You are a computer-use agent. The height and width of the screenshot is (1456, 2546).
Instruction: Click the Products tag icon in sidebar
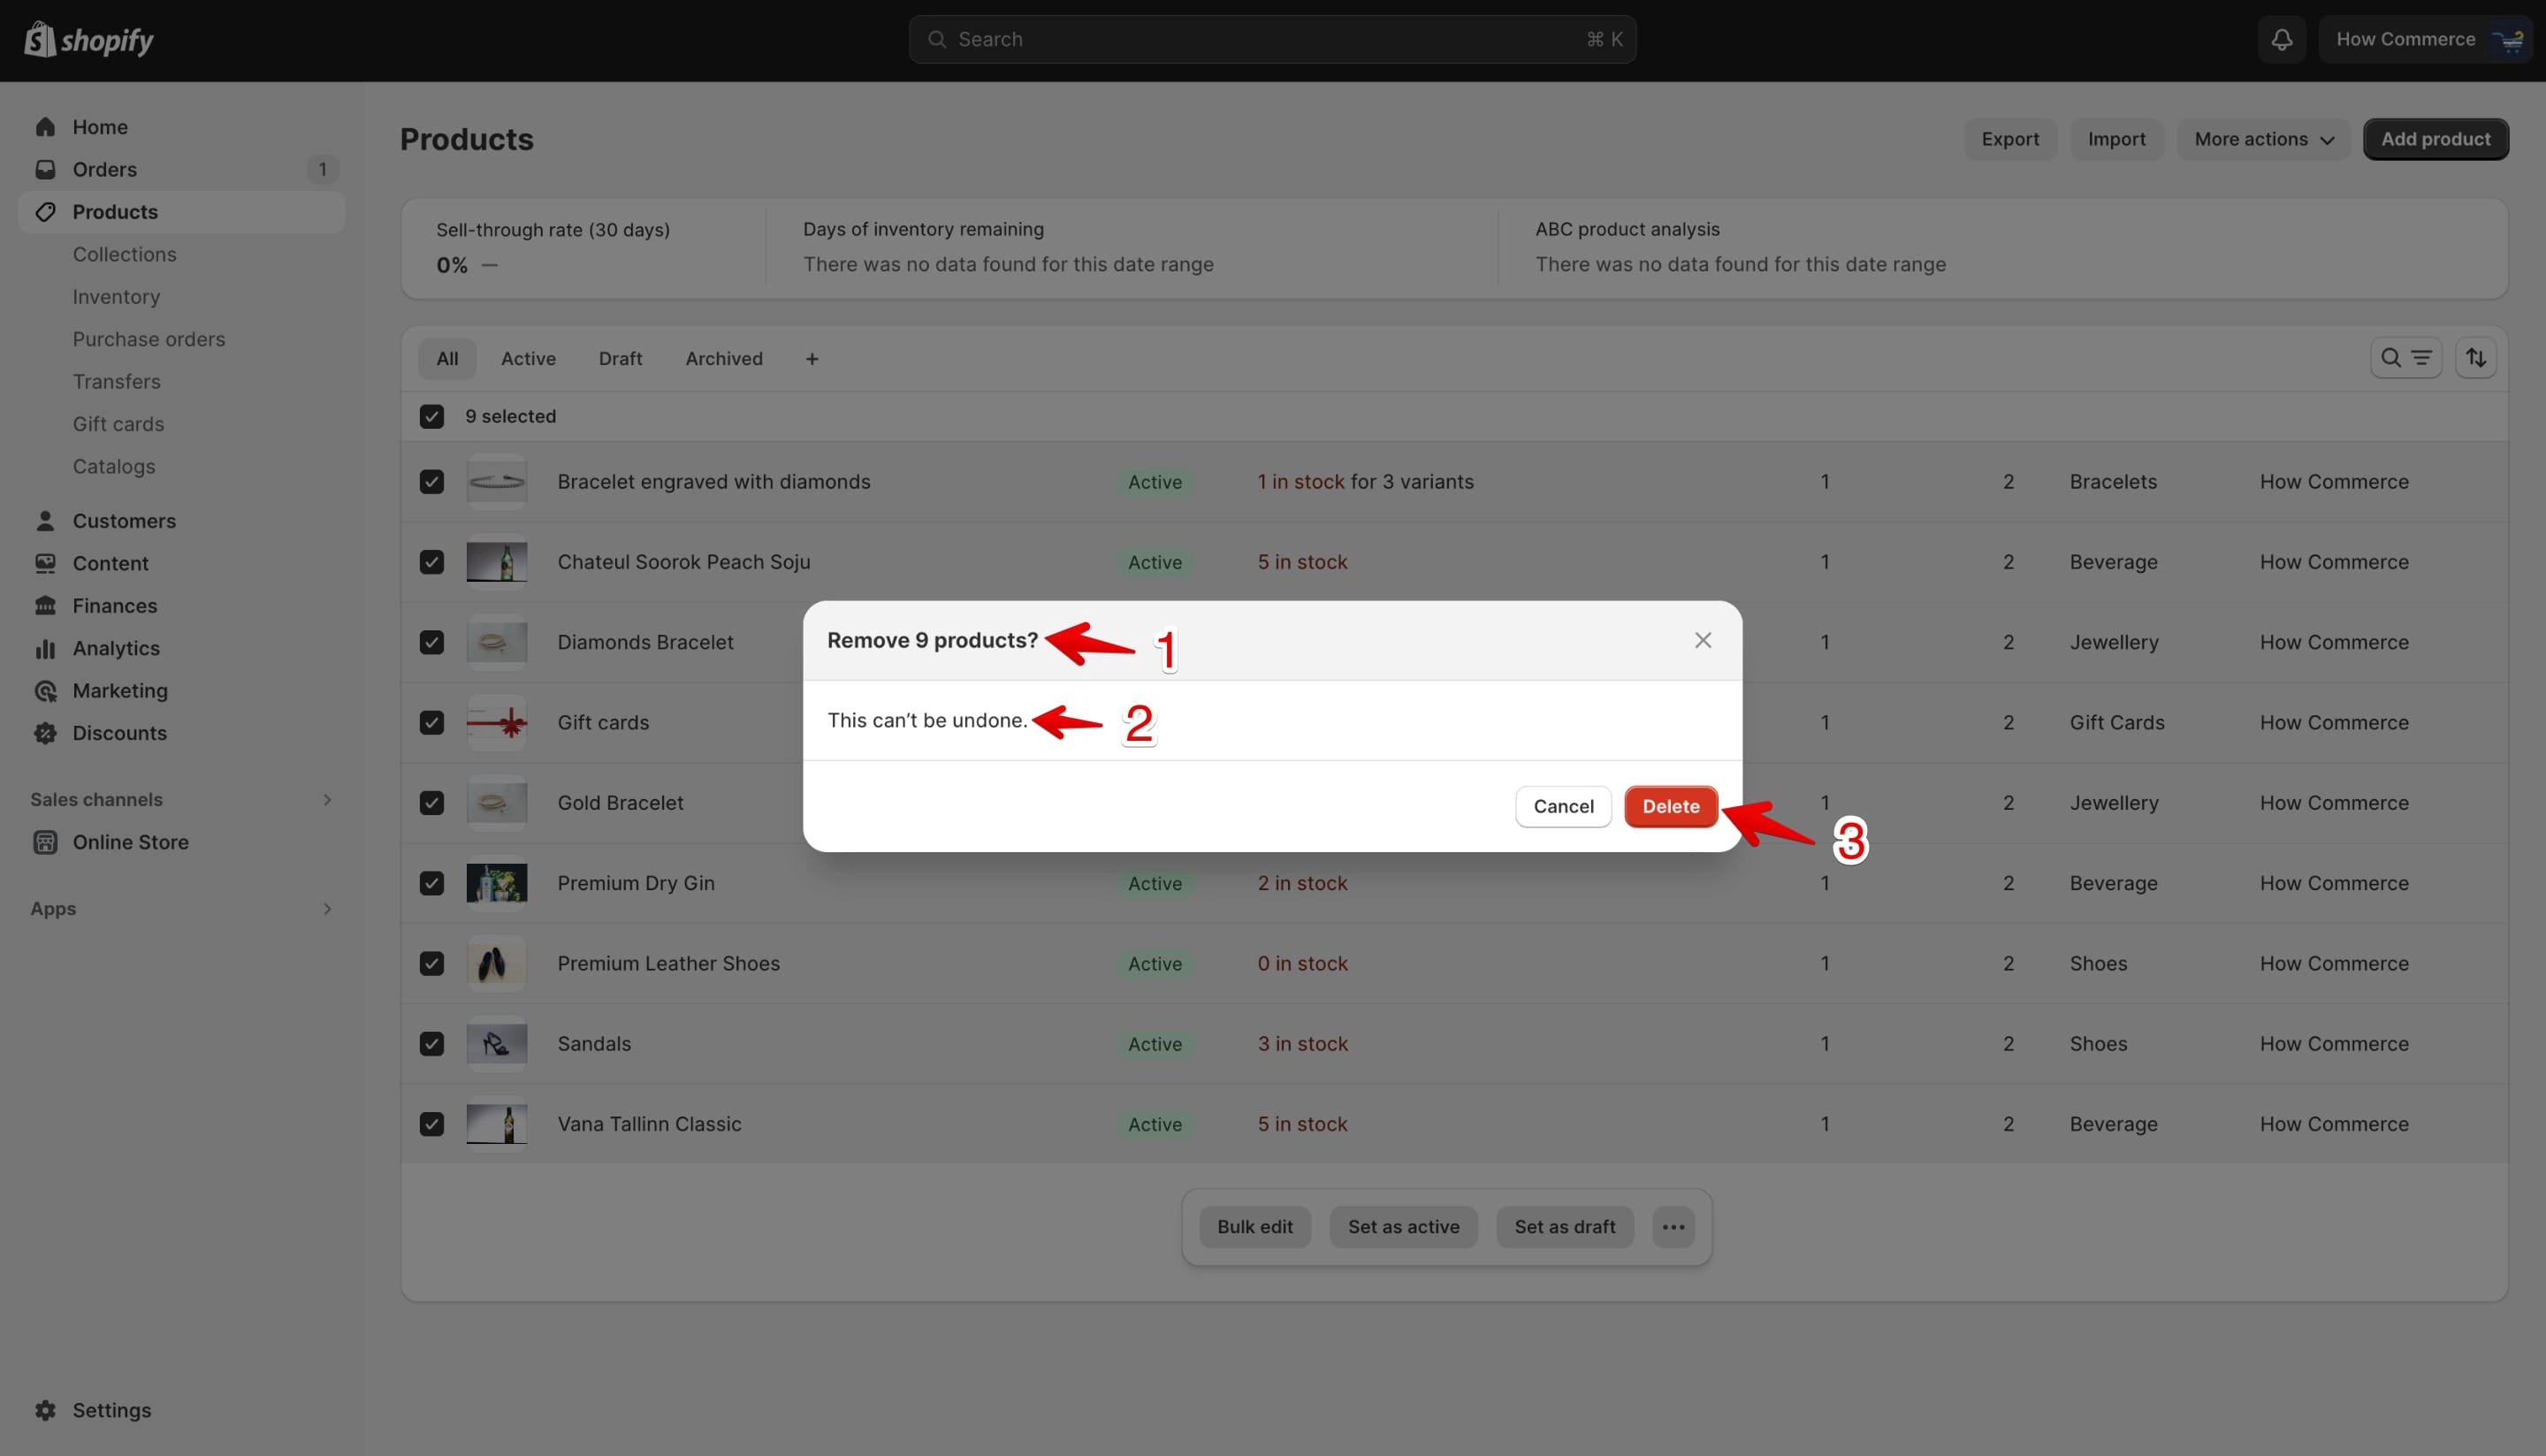point(45,212)
